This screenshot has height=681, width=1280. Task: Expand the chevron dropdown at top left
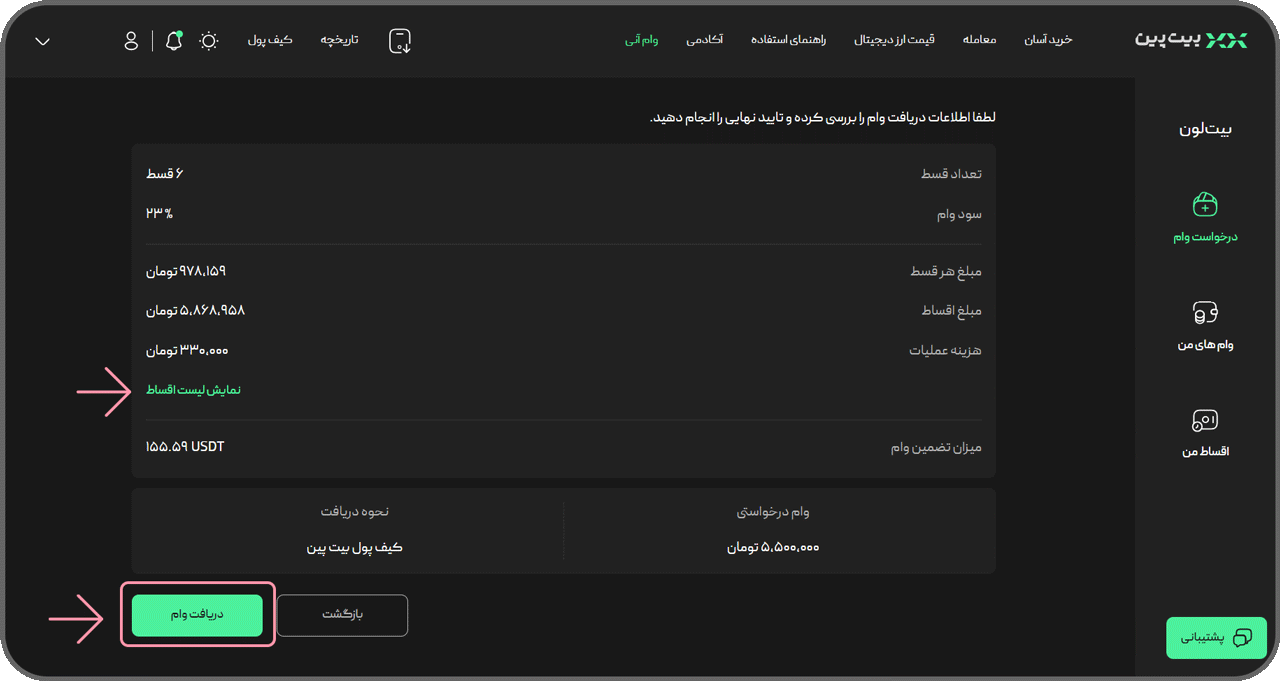[41, 42]
